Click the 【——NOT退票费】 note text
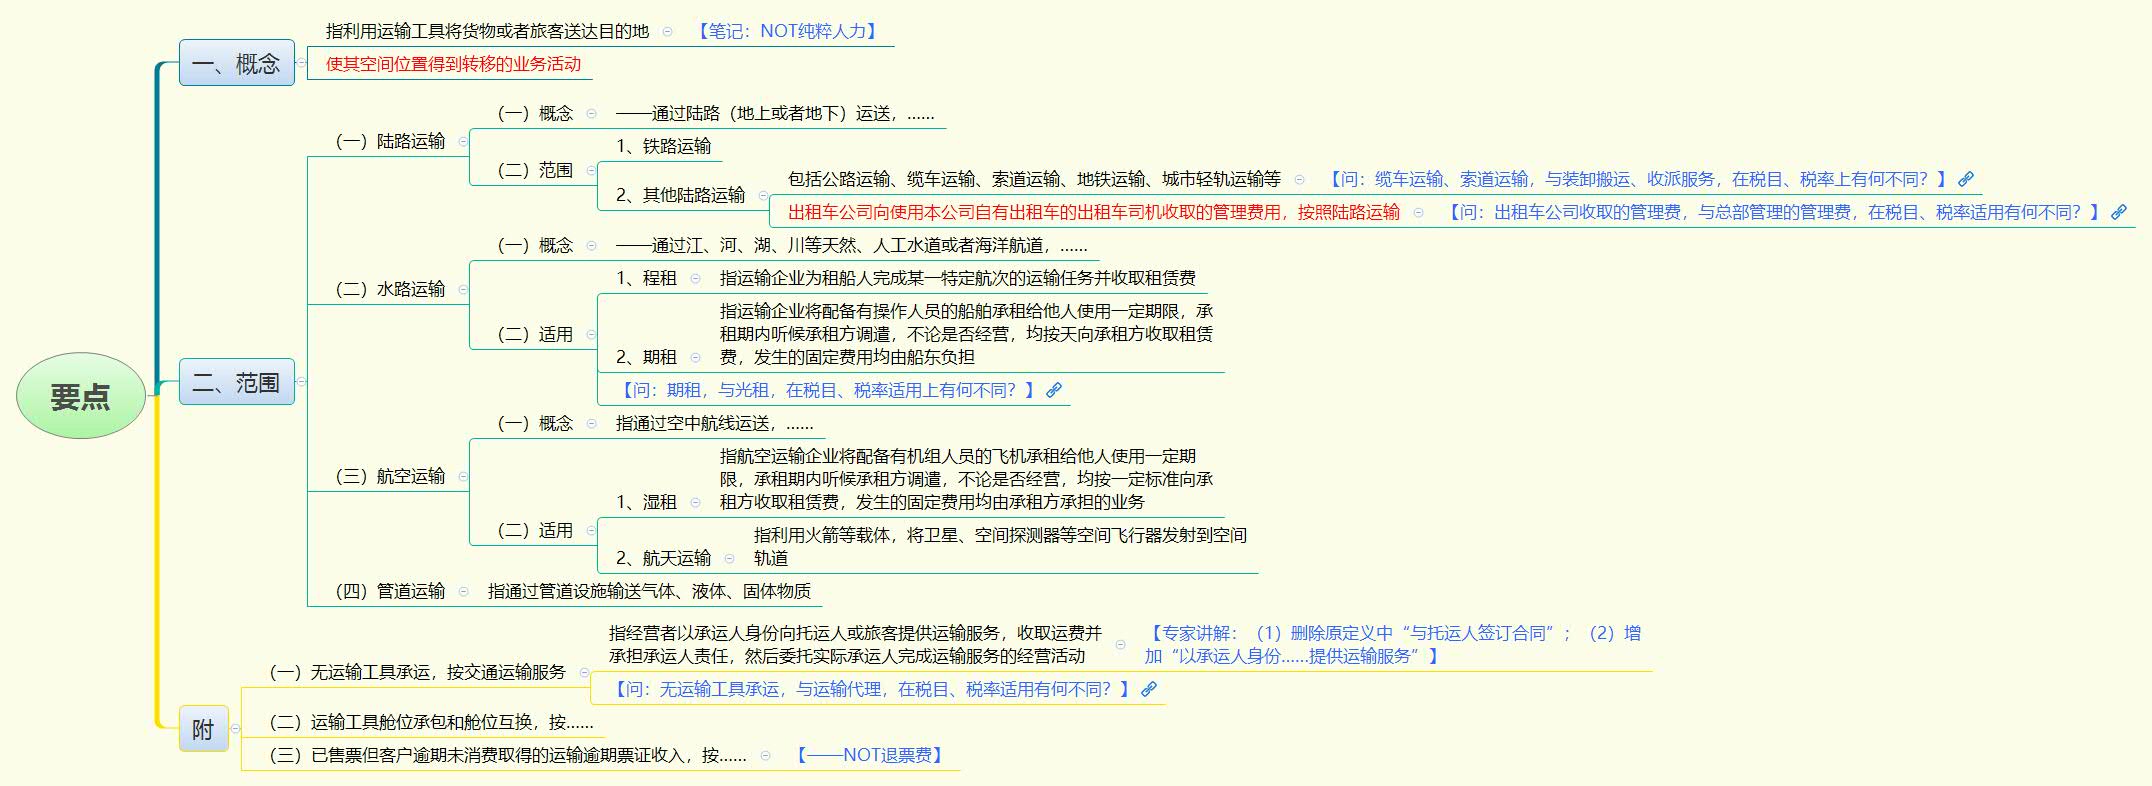 tap(869, 755)
